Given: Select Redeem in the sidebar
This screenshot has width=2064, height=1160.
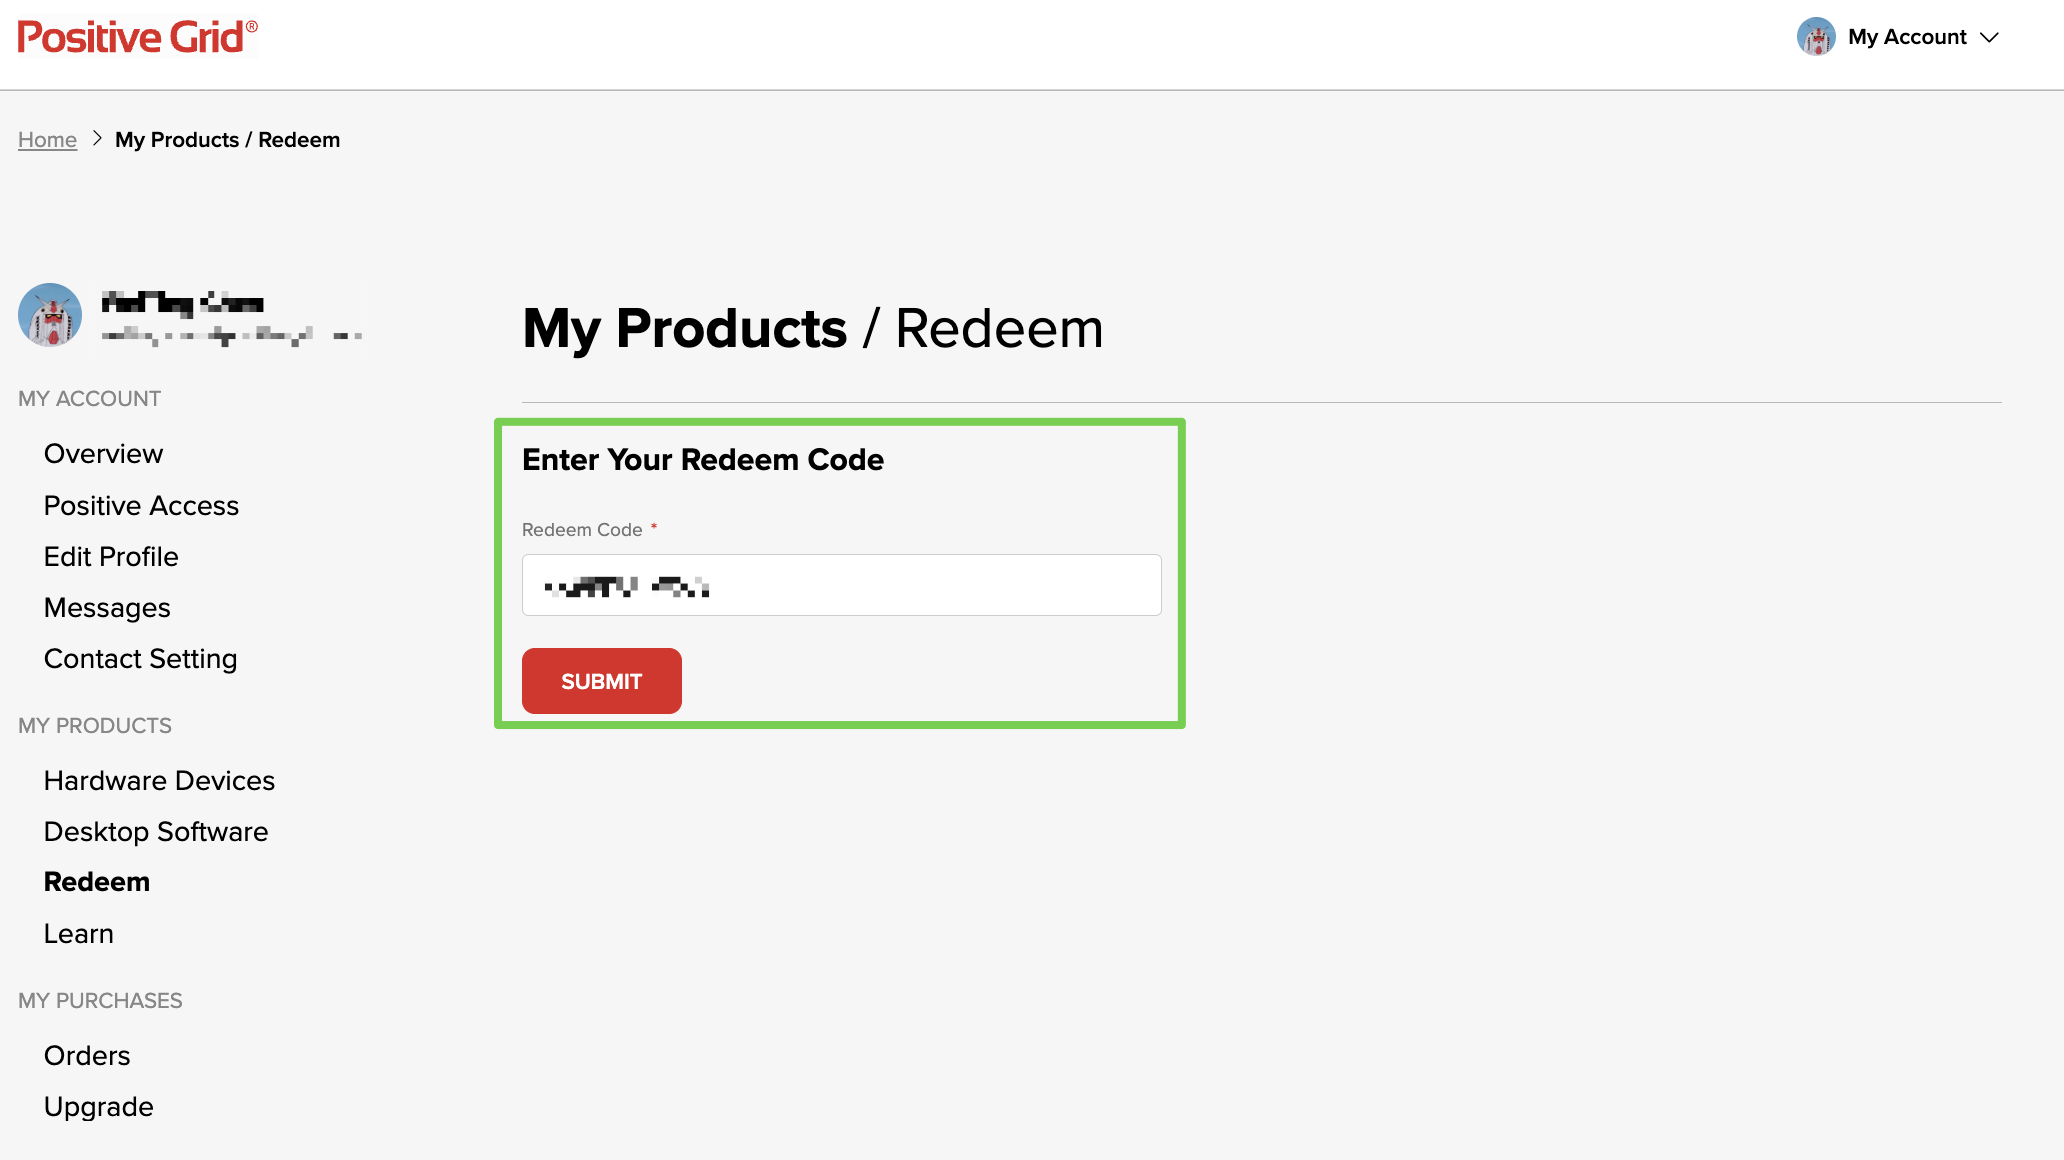Looking at the screenshot, I should click(97, 882).
